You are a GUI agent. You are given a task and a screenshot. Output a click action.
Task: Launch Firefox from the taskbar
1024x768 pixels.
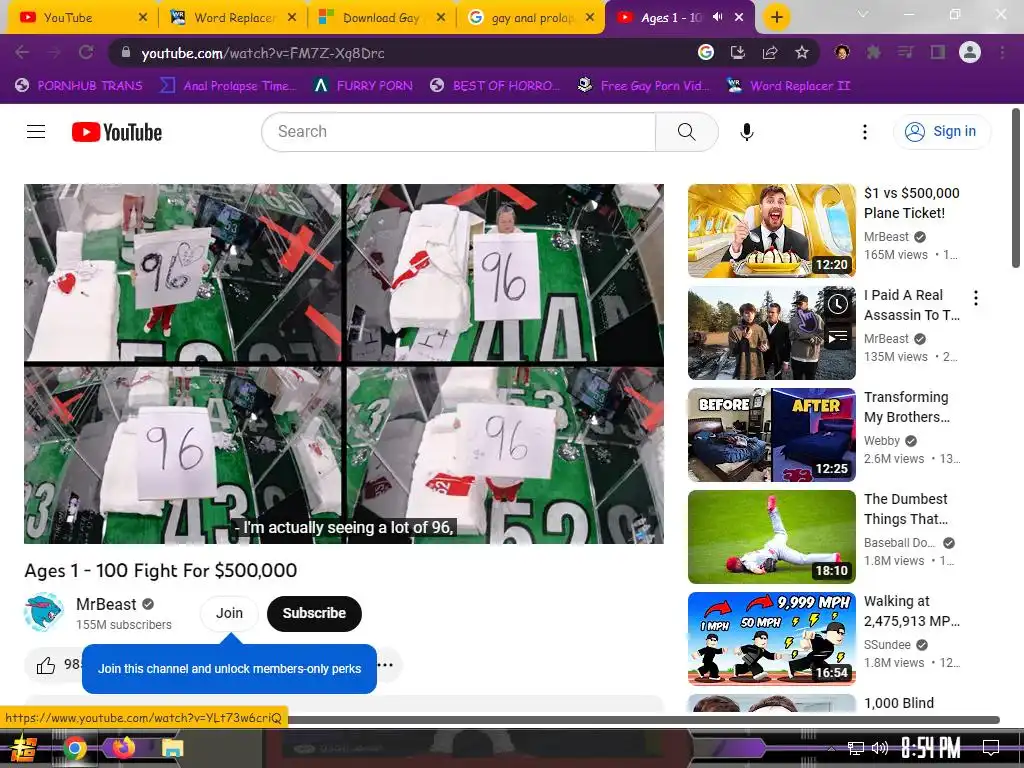(123, 746)
